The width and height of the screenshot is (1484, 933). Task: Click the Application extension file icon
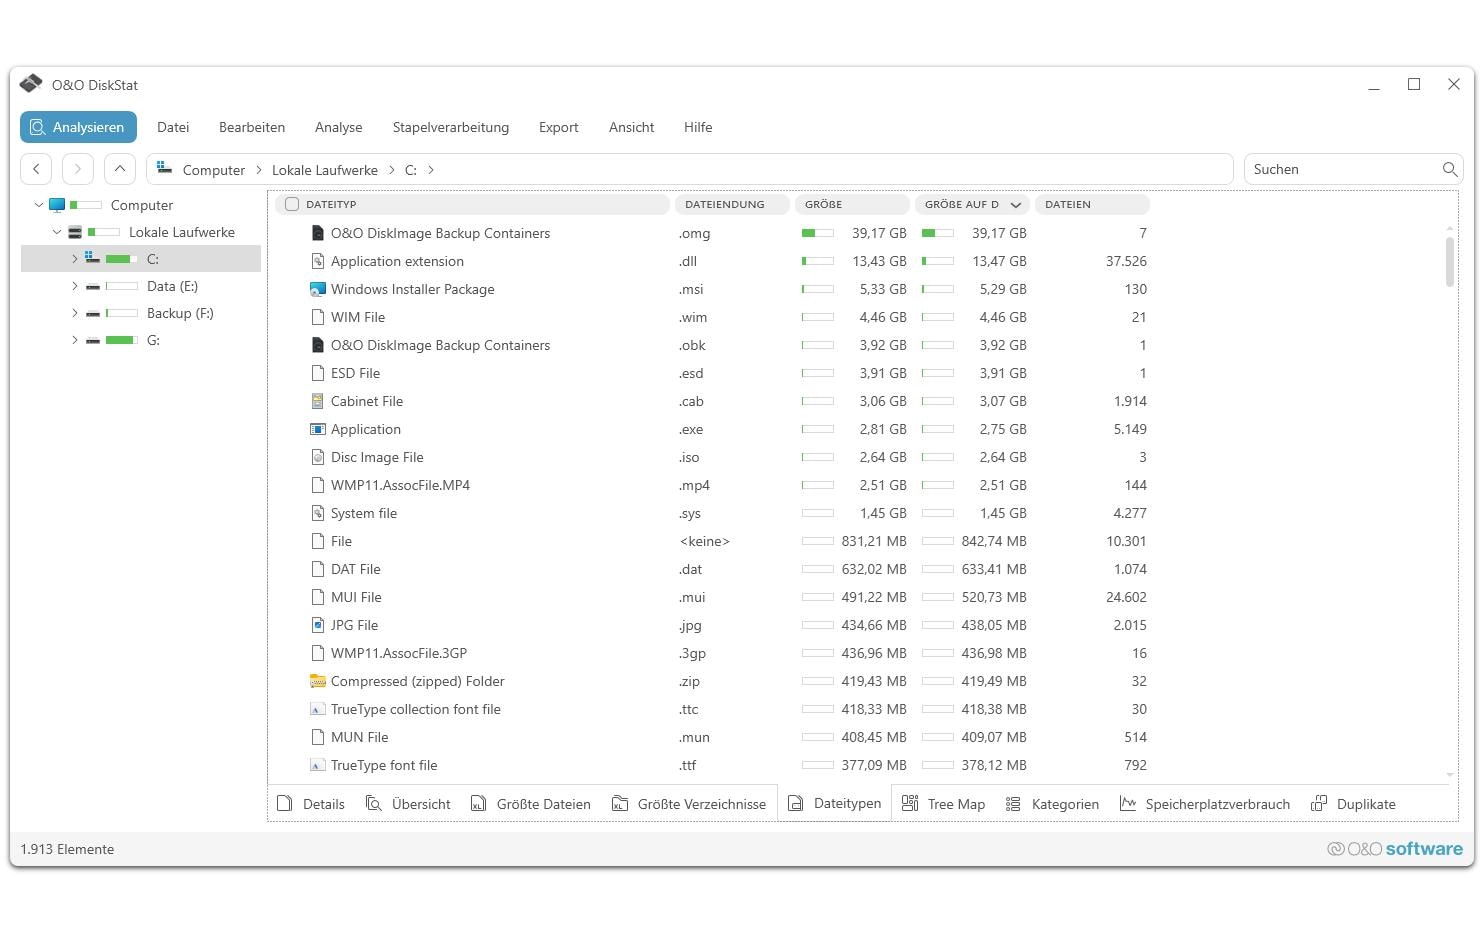tap(318, 261)
